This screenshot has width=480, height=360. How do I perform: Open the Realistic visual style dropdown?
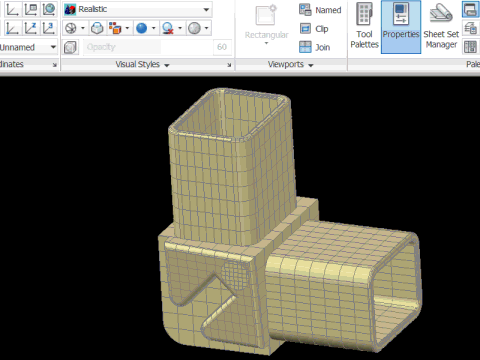pyautogui.click(x=137, y=9)
